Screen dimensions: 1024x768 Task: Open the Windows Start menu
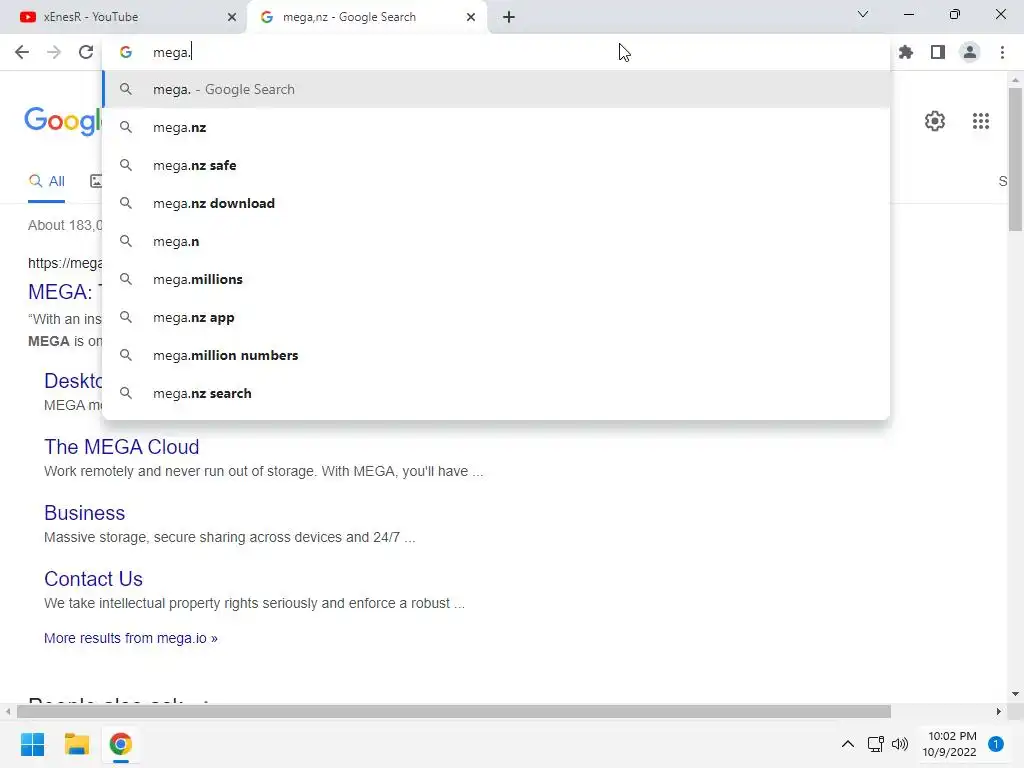pos(32,744)
